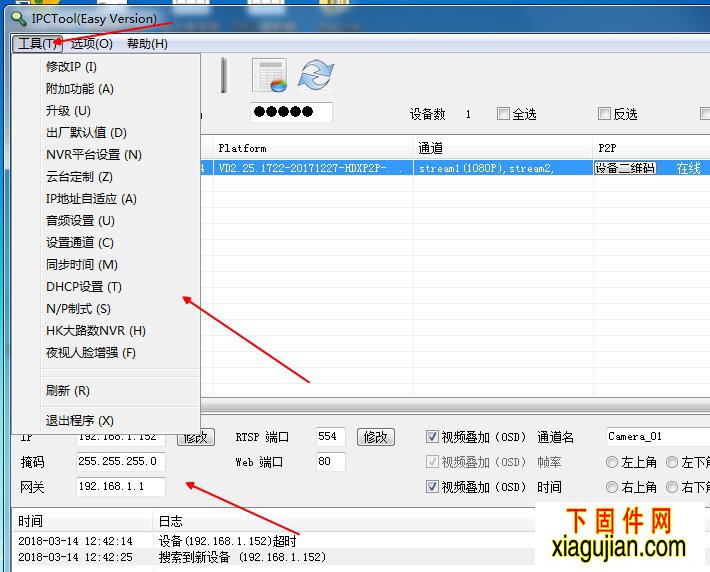Click log timestamp 2018-03-14 12:42:14
This screenshot has width=710, height=572.
click(x=75, y=541)
